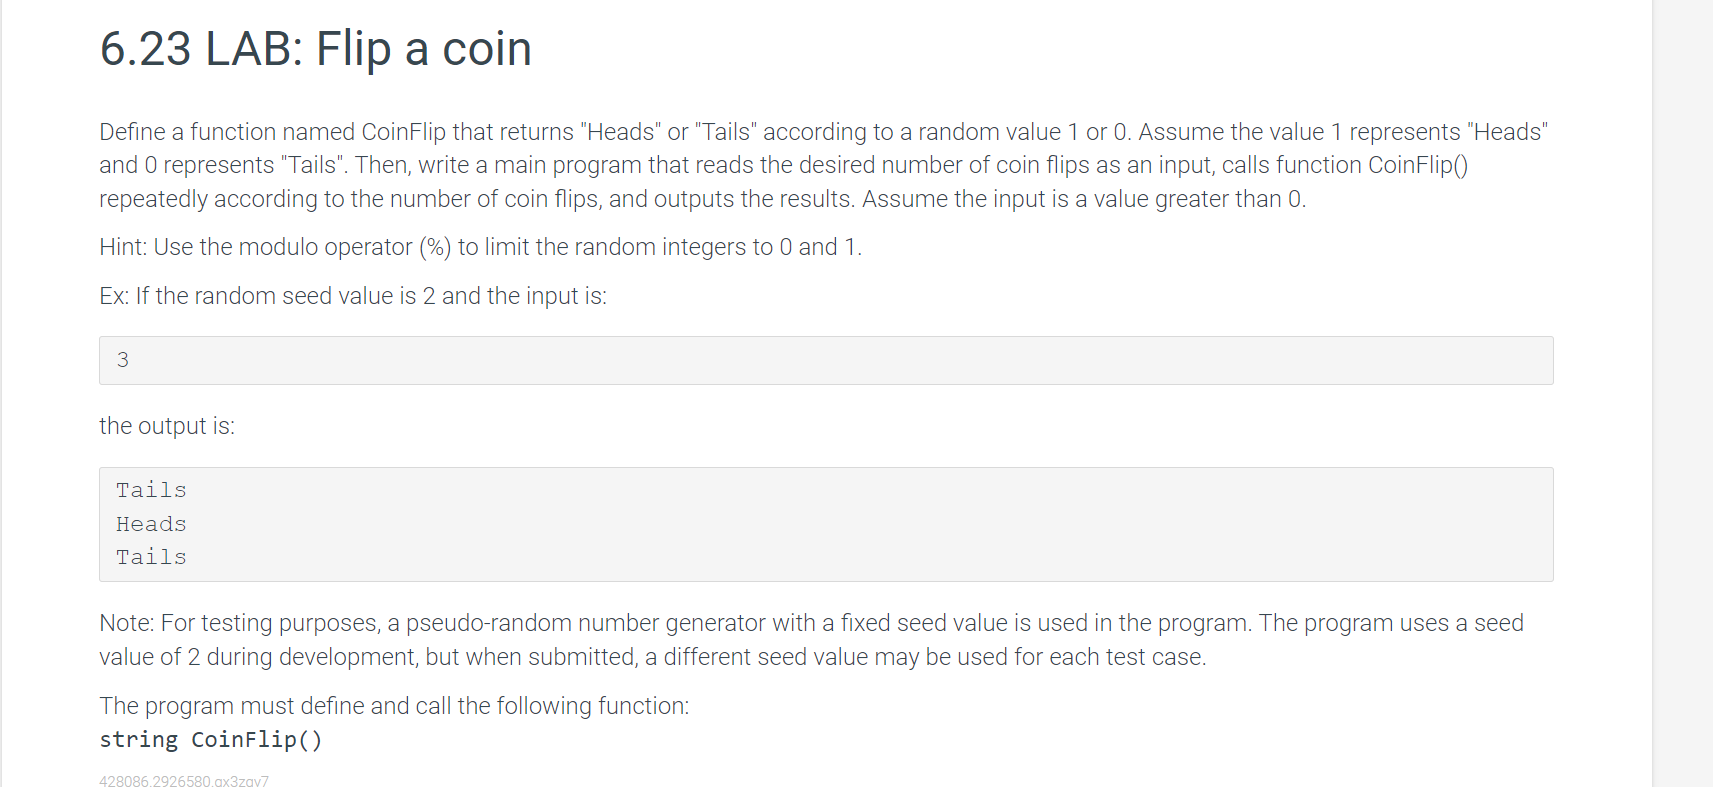Click 'repeatedly according to the number' text line
This screenshot has width=1713, height=787.
[x=702, y=199]
